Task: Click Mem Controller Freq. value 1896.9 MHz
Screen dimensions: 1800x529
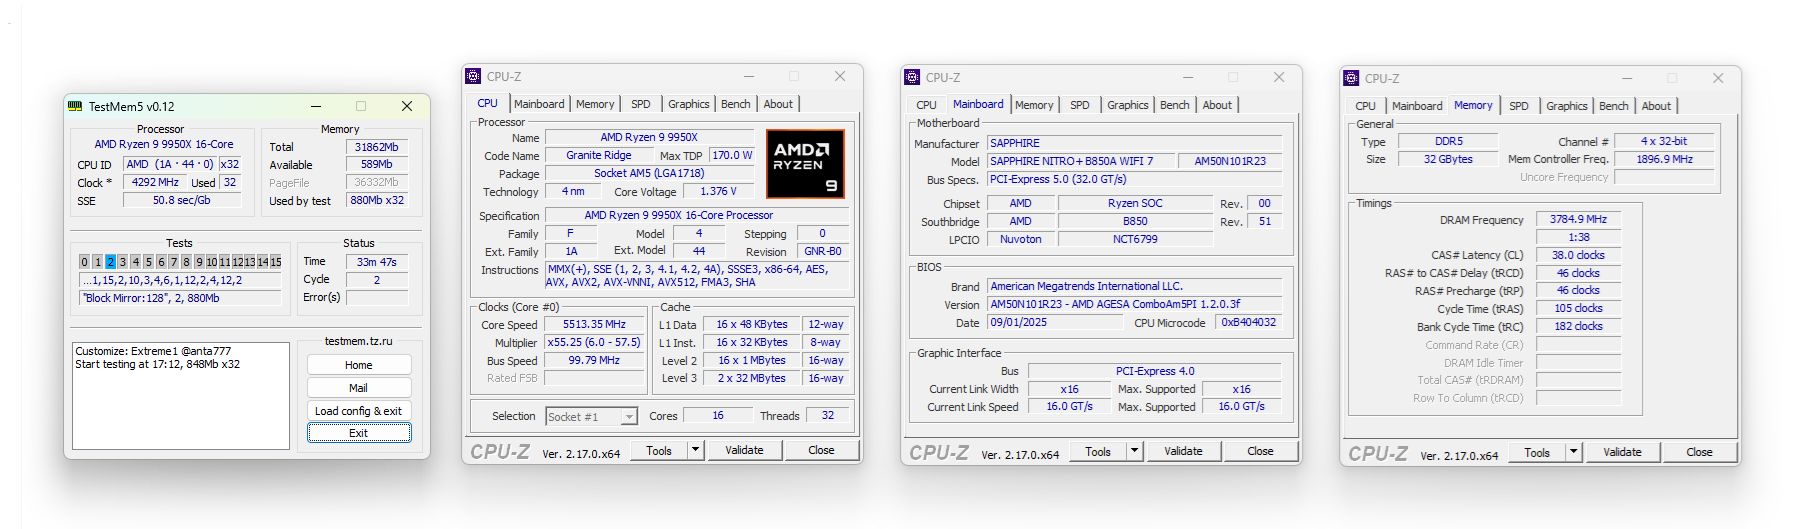Action: point(1664,159)
